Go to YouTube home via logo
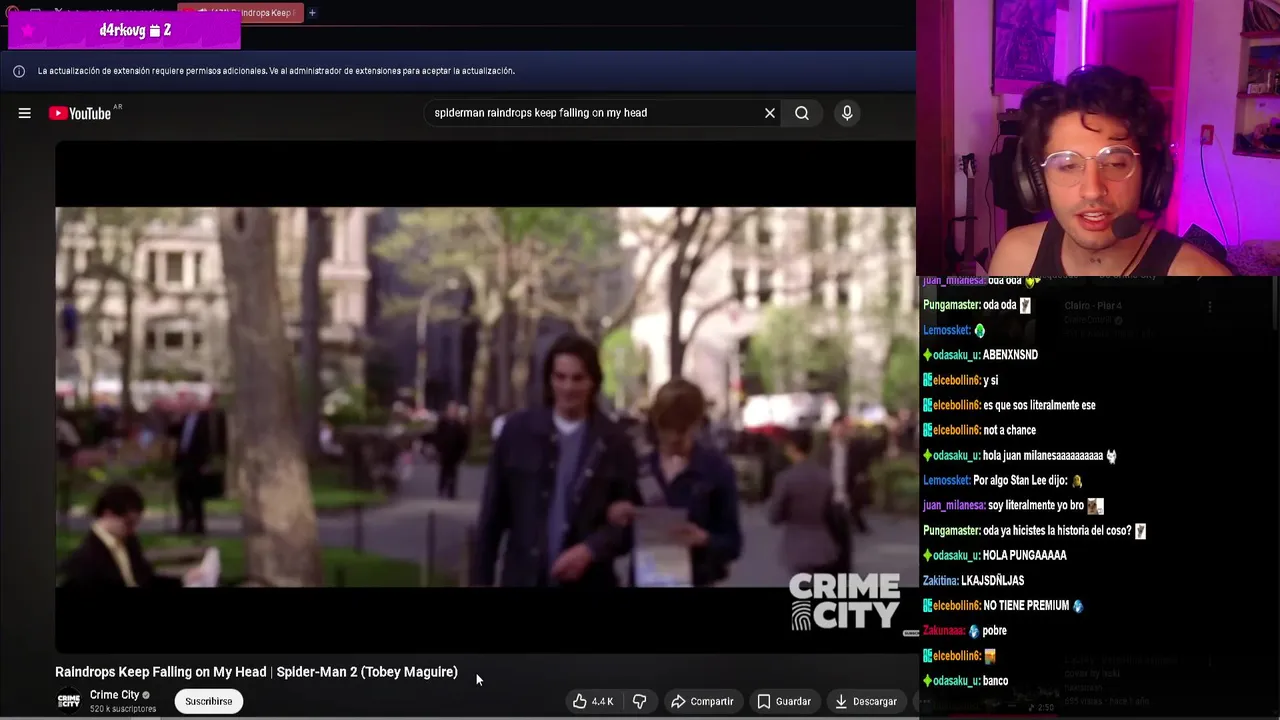Viewport: 1280px width, 720px height. click(x=80, y=113)
